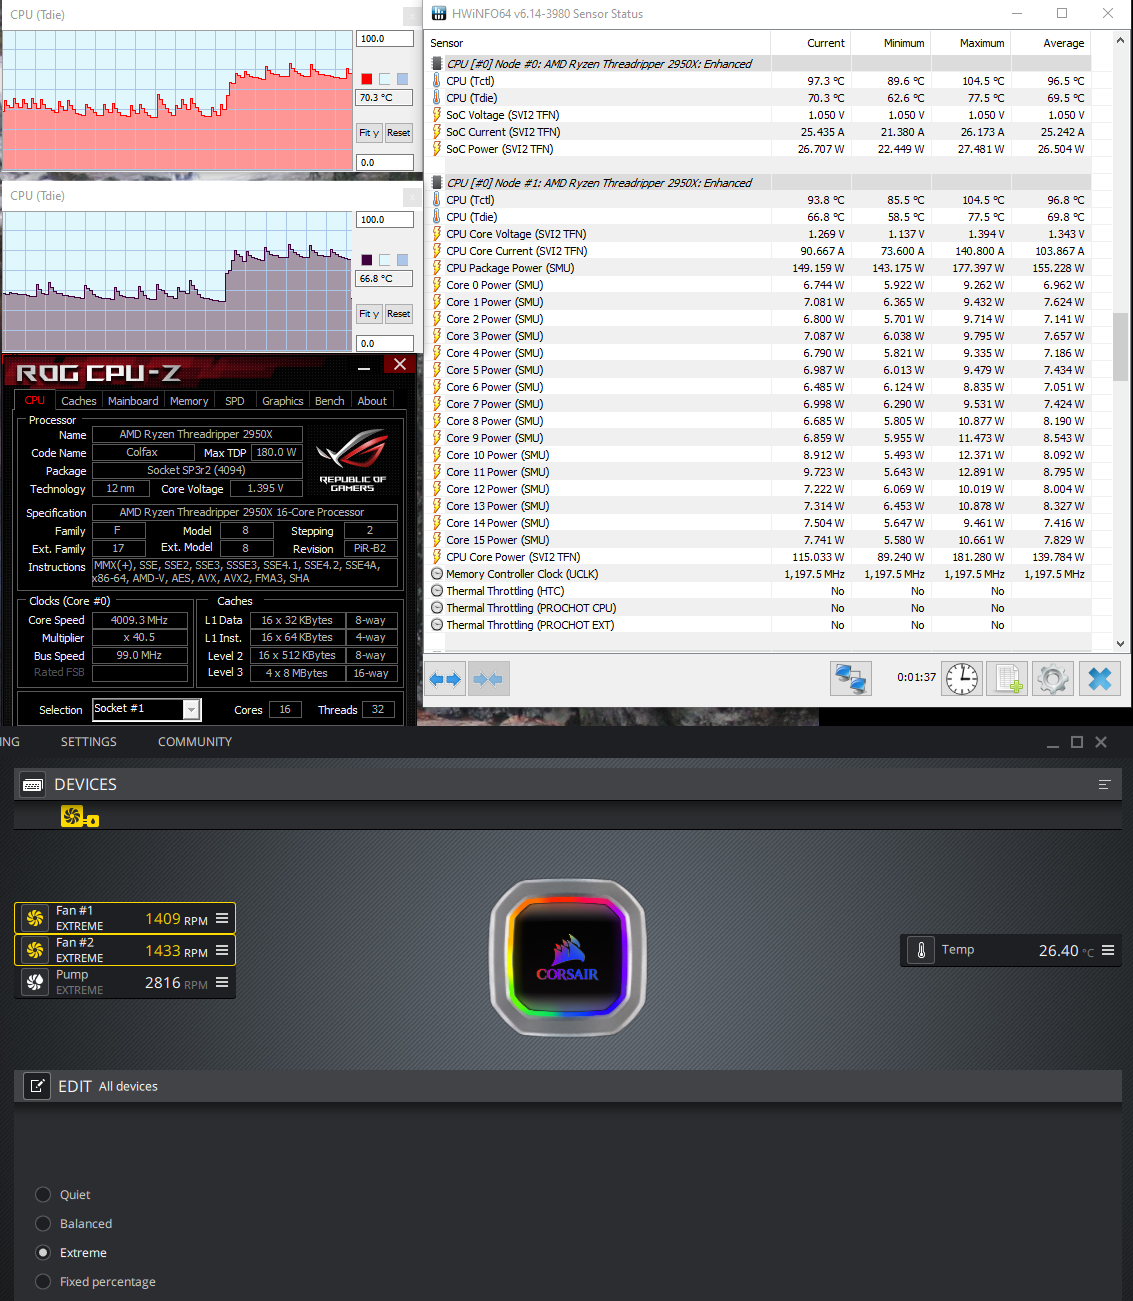Switch to the Caches tab in CPU-Z

pos(79,401)
